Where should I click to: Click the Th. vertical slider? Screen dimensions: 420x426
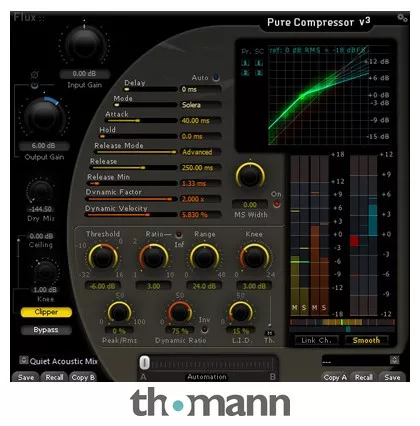[x=269, y=310]
